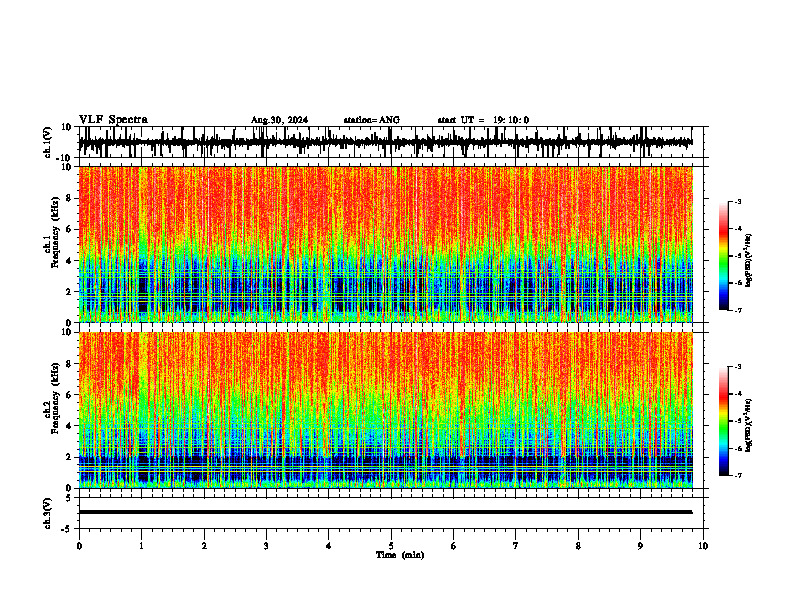Viewport: 792px width, 612px height.
Task: Click the flat black trace in ch.3 panel
Action: (385, 512)
